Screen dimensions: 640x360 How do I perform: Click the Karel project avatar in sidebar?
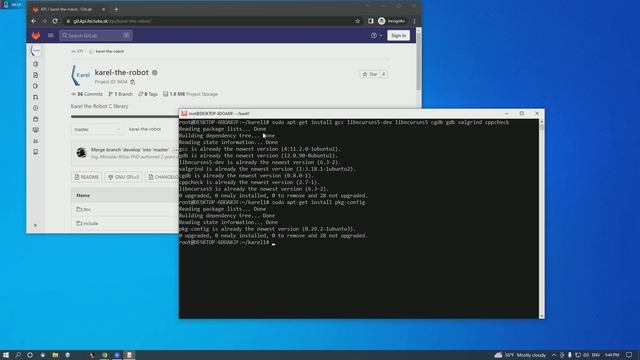coord(36,51)
